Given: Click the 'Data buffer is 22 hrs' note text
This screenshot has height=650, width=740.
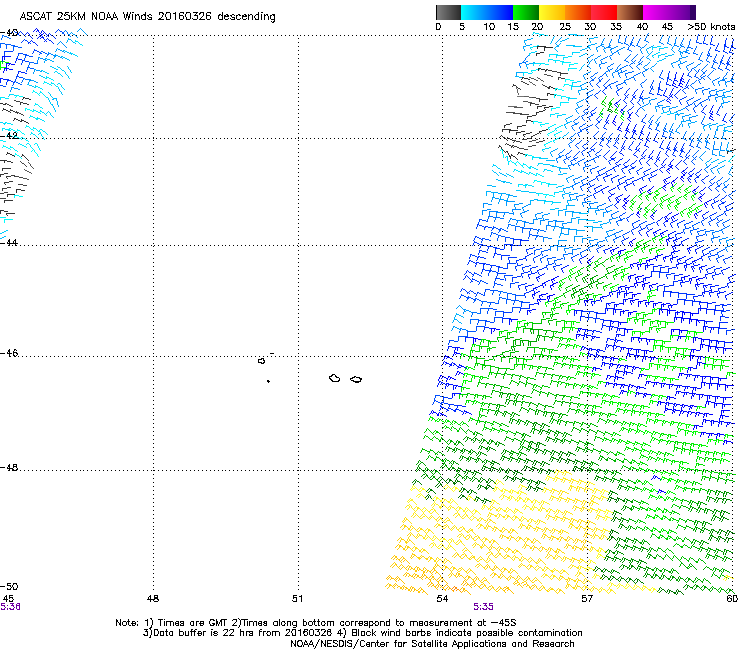Looking at the screenshot, I should 205,633.
